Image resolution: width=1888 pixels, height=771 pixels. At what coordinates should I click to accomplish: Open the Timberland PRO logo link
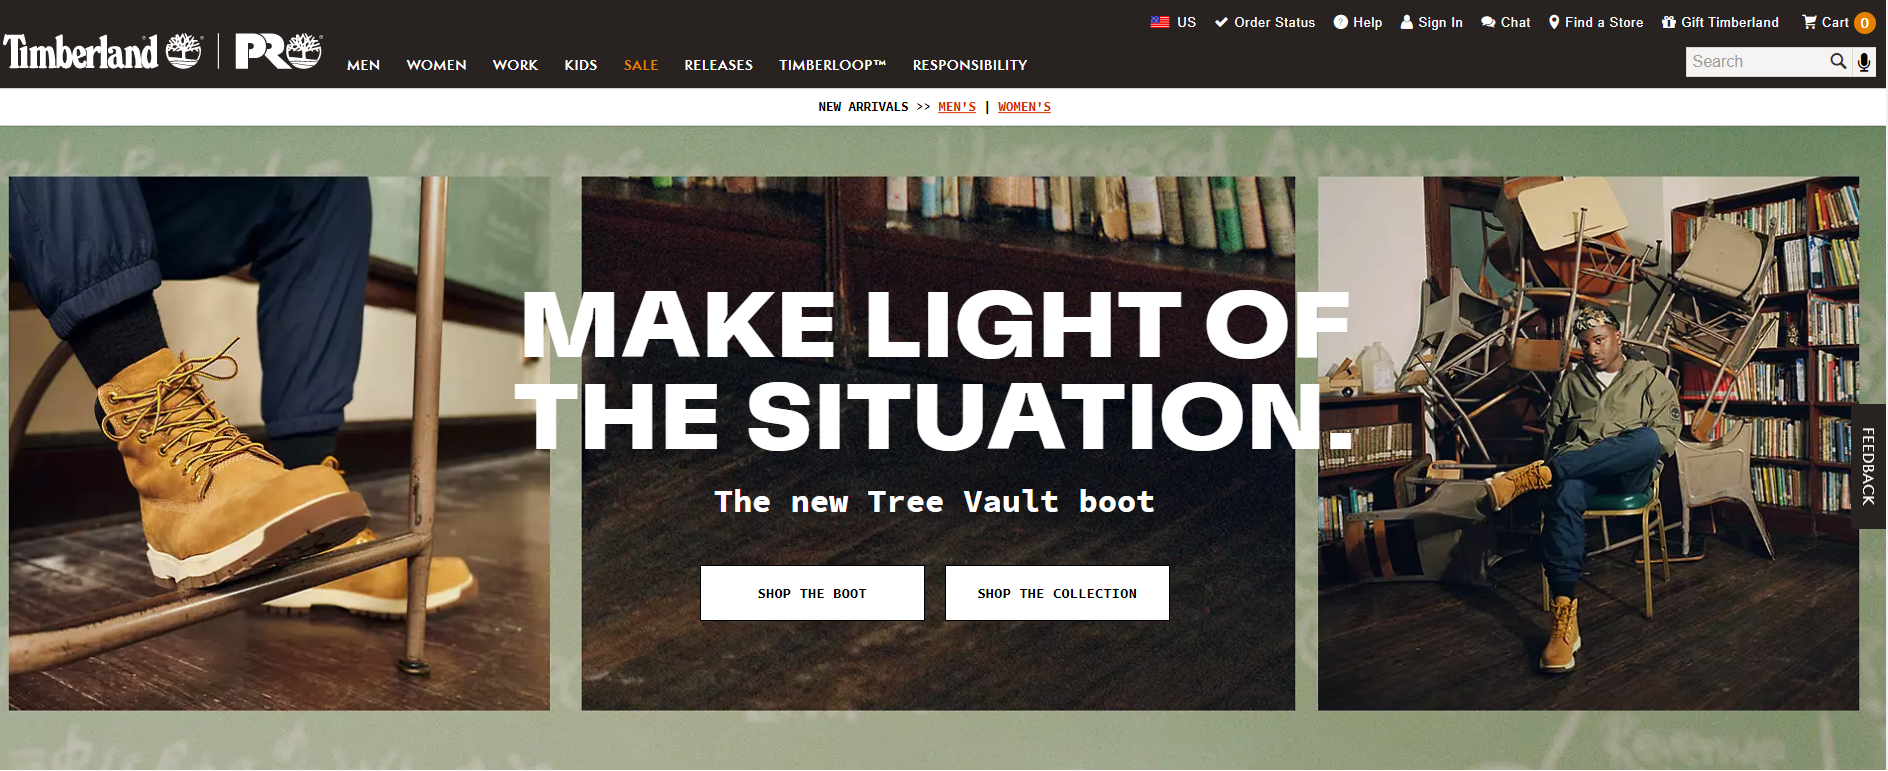point(278,51)
